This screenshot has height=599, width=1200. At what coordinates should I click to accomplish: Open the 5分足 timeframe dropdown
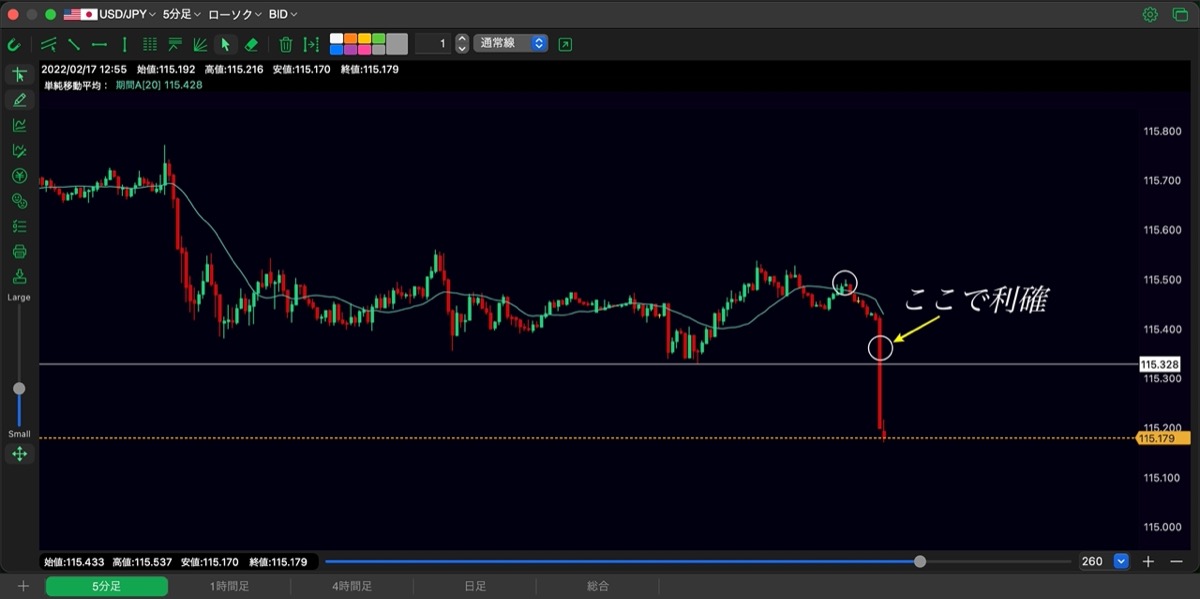pyautogui.click(x=182, y=15)
